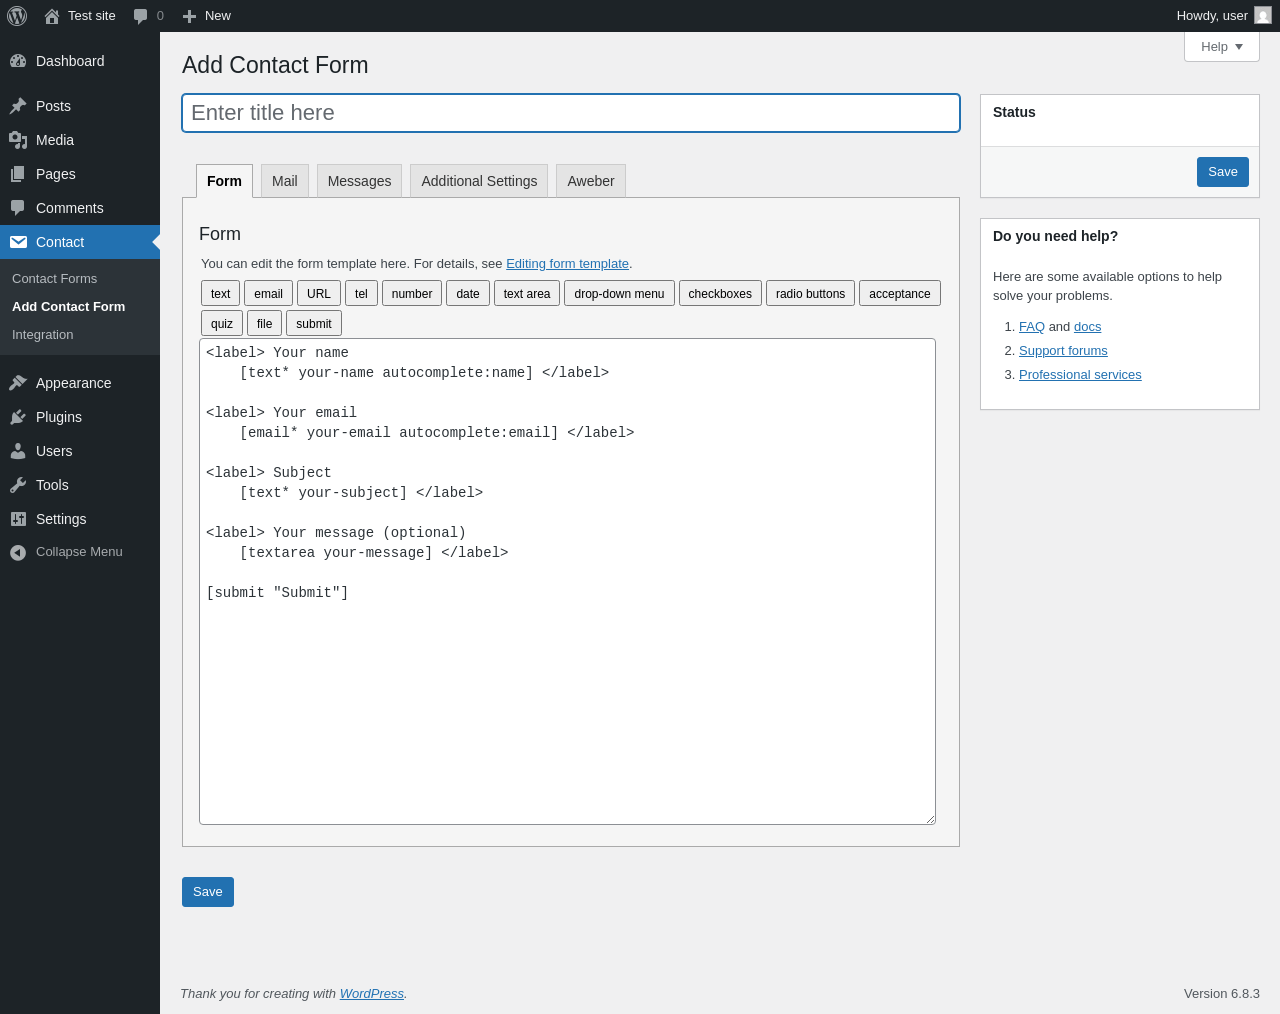Screen dimensions: 1280x1014
Task: Open the Appearance paintbrush icon
Action: tap(18, 383)
